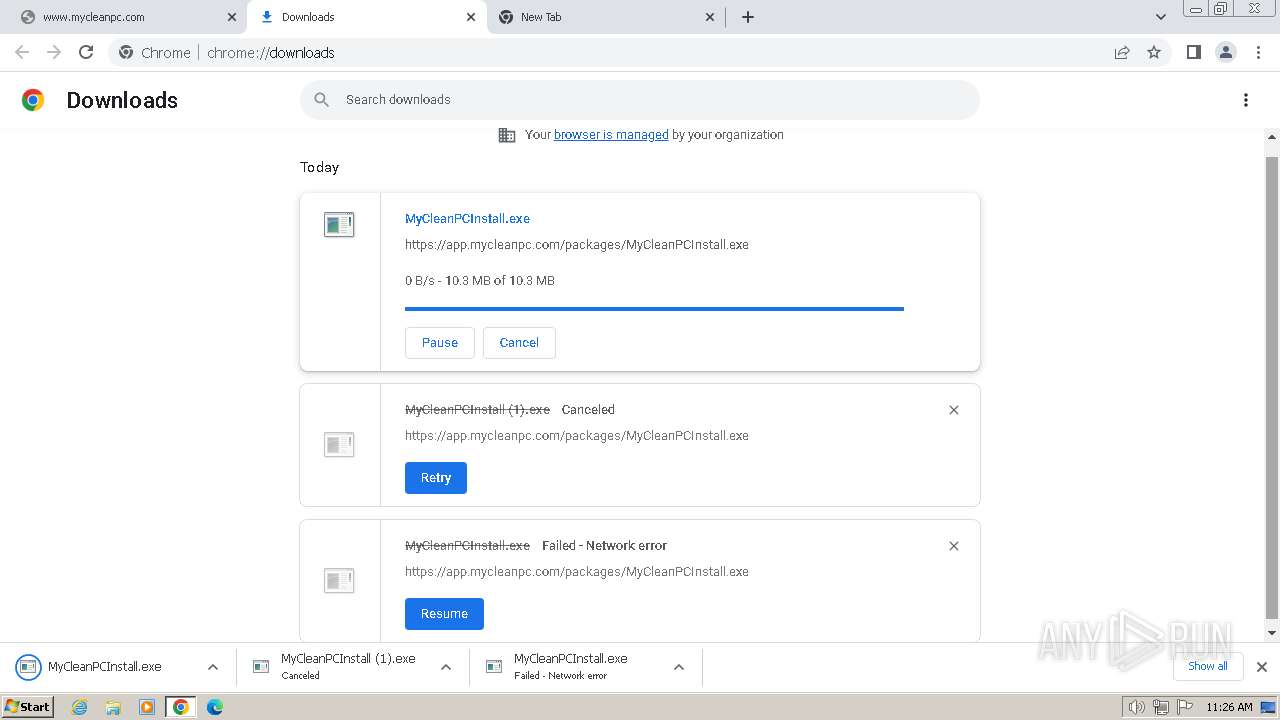Click source URL of canceled MyCleanPCInstall (1).exe

(x=576, y=436)
